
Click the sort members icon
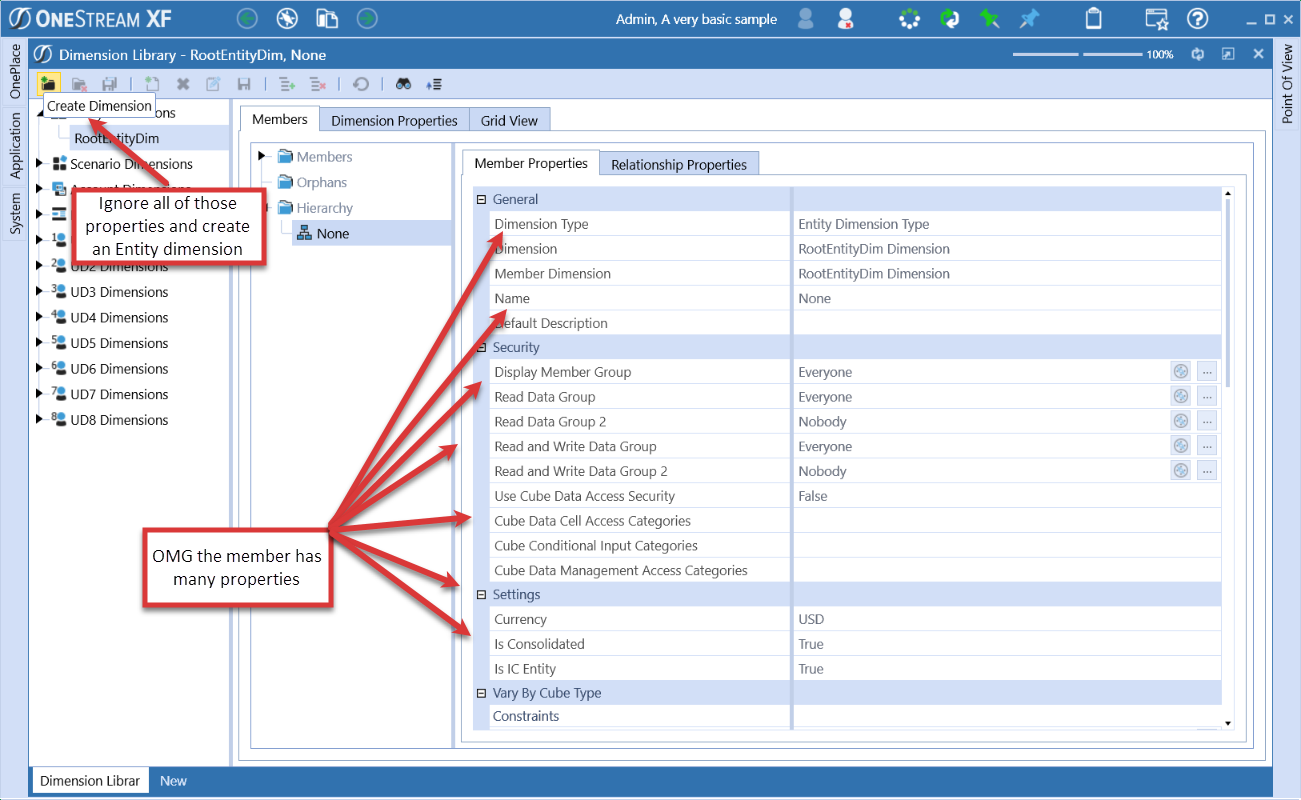coord(434,85)
